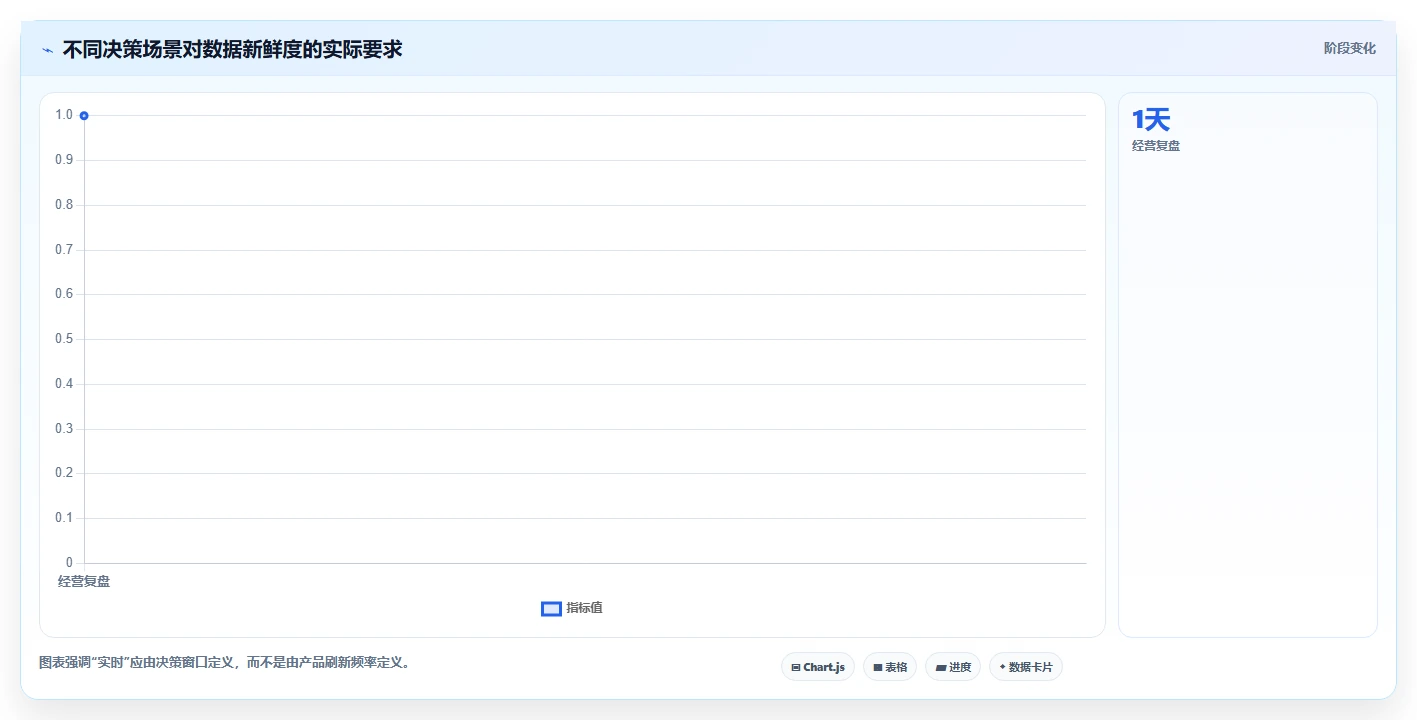Click the chart title 不同决策场景对数据新鲜度的实际要求
Image resolution: width=1417 pixels, height=720 pixels.
pos(232,49)
